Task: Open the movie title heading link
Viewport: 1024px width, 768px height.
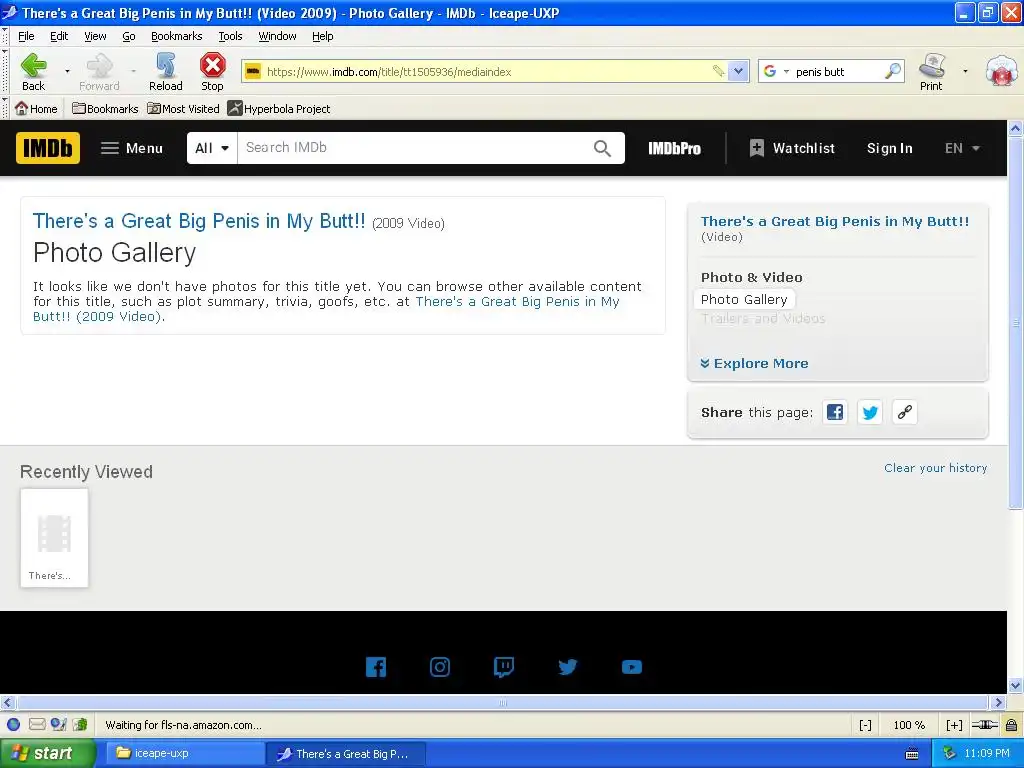Action: pos(199,221)
